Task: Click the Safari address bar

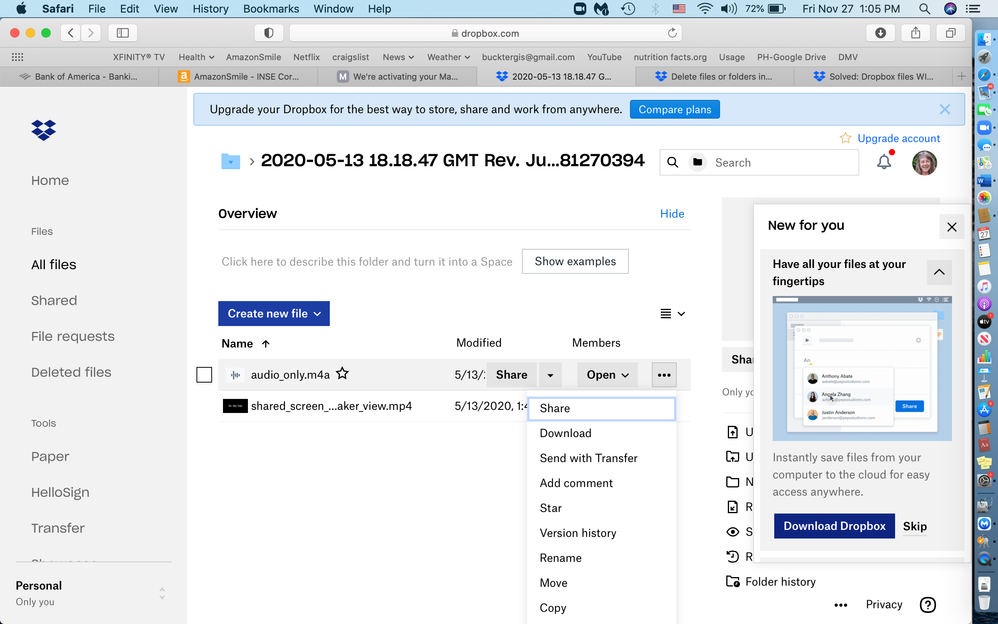Action: coord(485,33)
